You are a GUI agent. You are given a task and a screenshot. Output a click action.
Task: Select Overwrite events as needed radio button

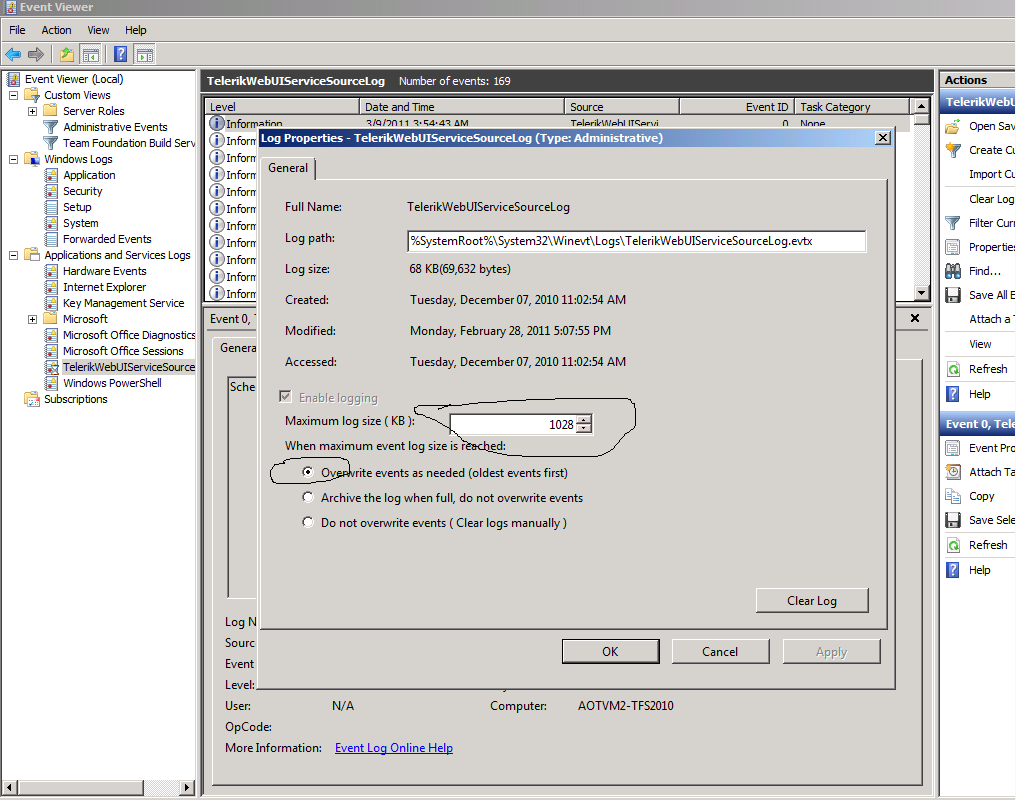point(308,472)
